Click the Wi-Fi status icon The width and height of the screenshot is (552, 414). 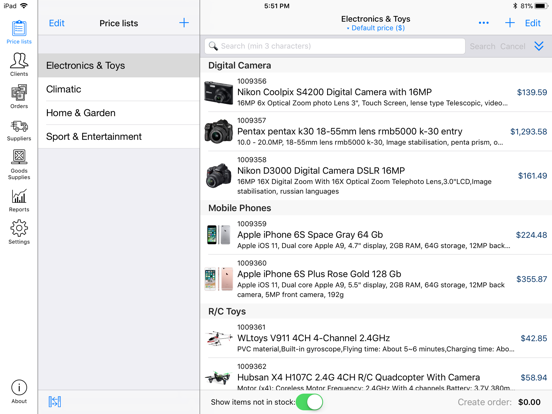click(x=24, y=6)
